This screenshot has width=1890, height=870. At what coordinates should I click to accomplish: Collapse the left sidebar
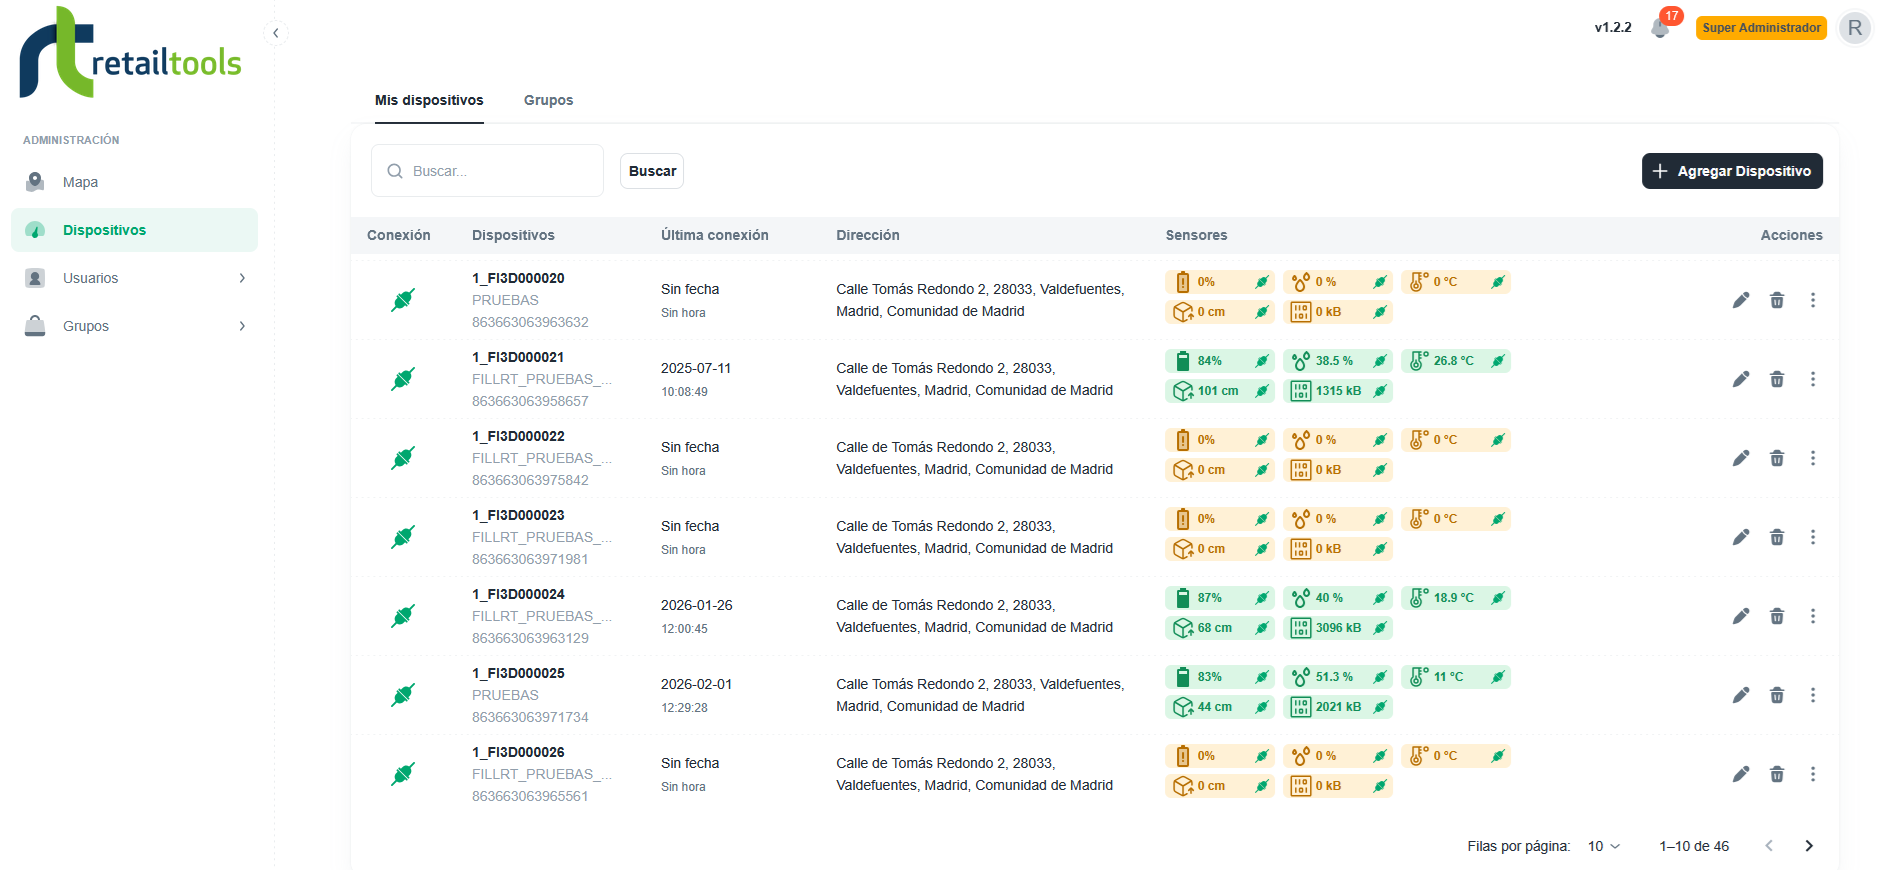click(276, 33)
